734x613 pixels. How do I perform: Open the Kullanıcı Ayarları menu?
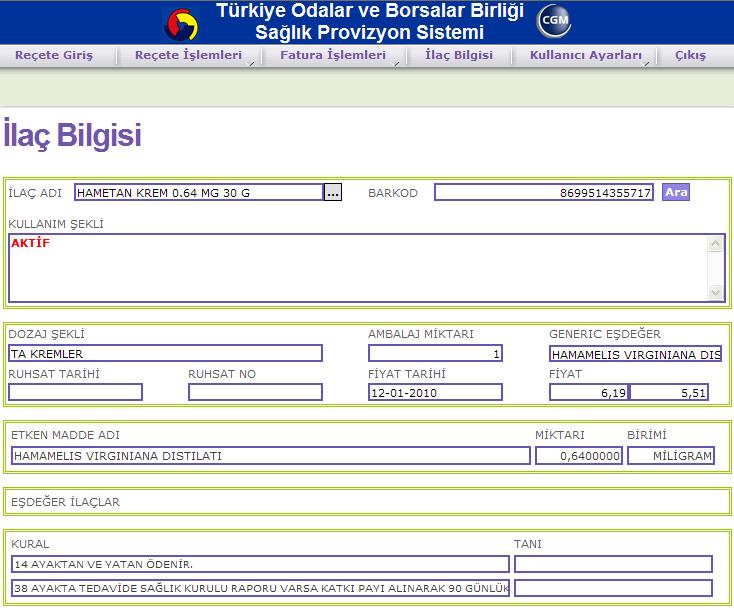tap(586, 55)
